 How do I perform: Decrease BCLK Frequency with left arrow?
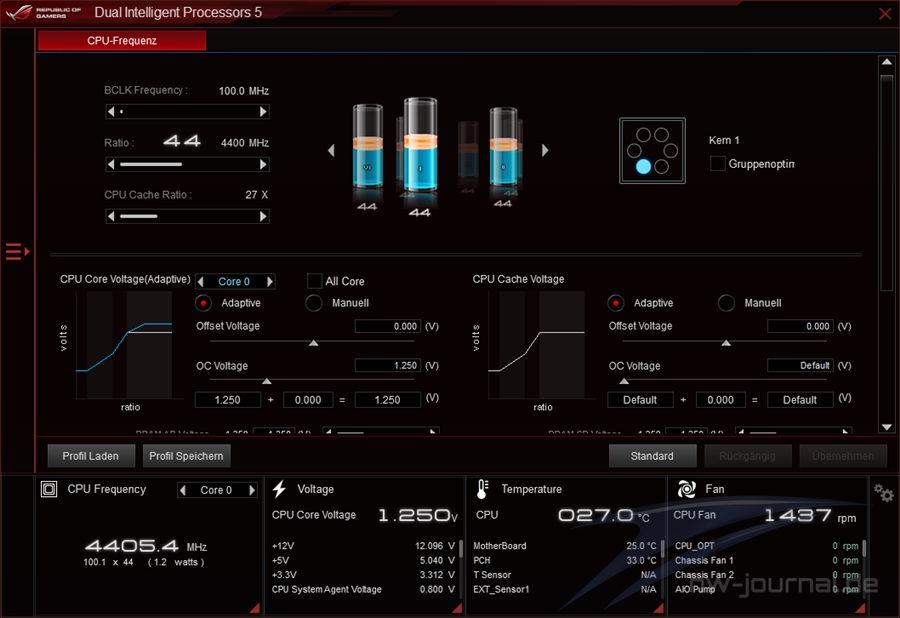(x=111, y=111)
